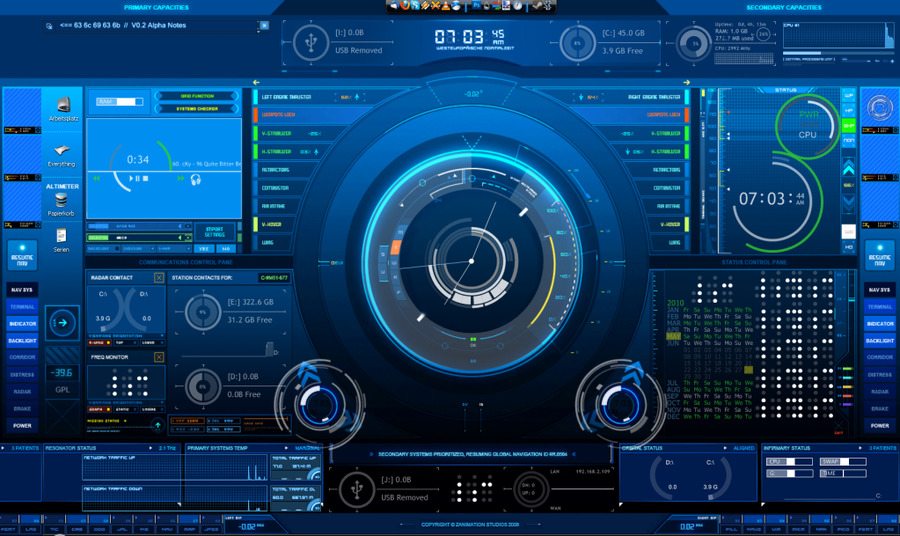The height and width of the screenshot is (536, 900).
Task: Open the Everything search icon
Action: click(x=62, y=152)
